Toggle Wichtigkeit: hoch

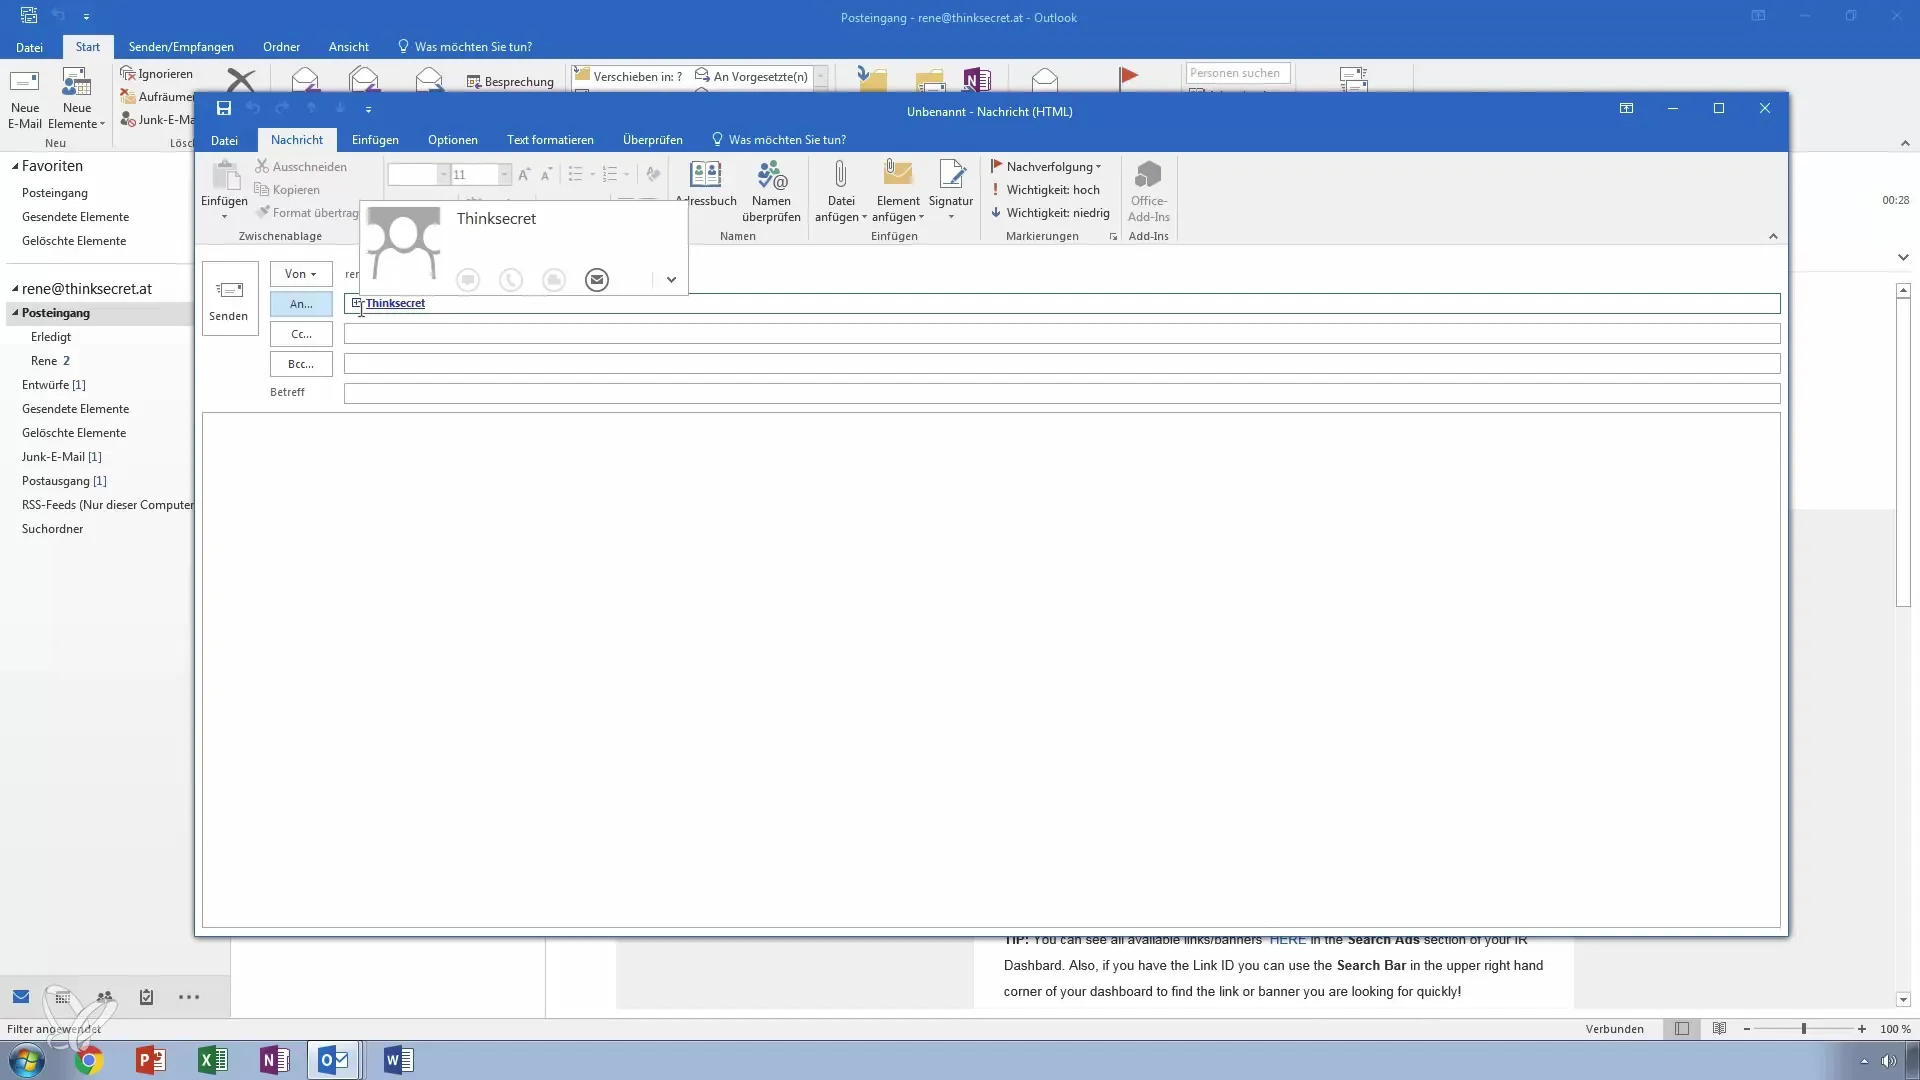(x=1046, y=190)
